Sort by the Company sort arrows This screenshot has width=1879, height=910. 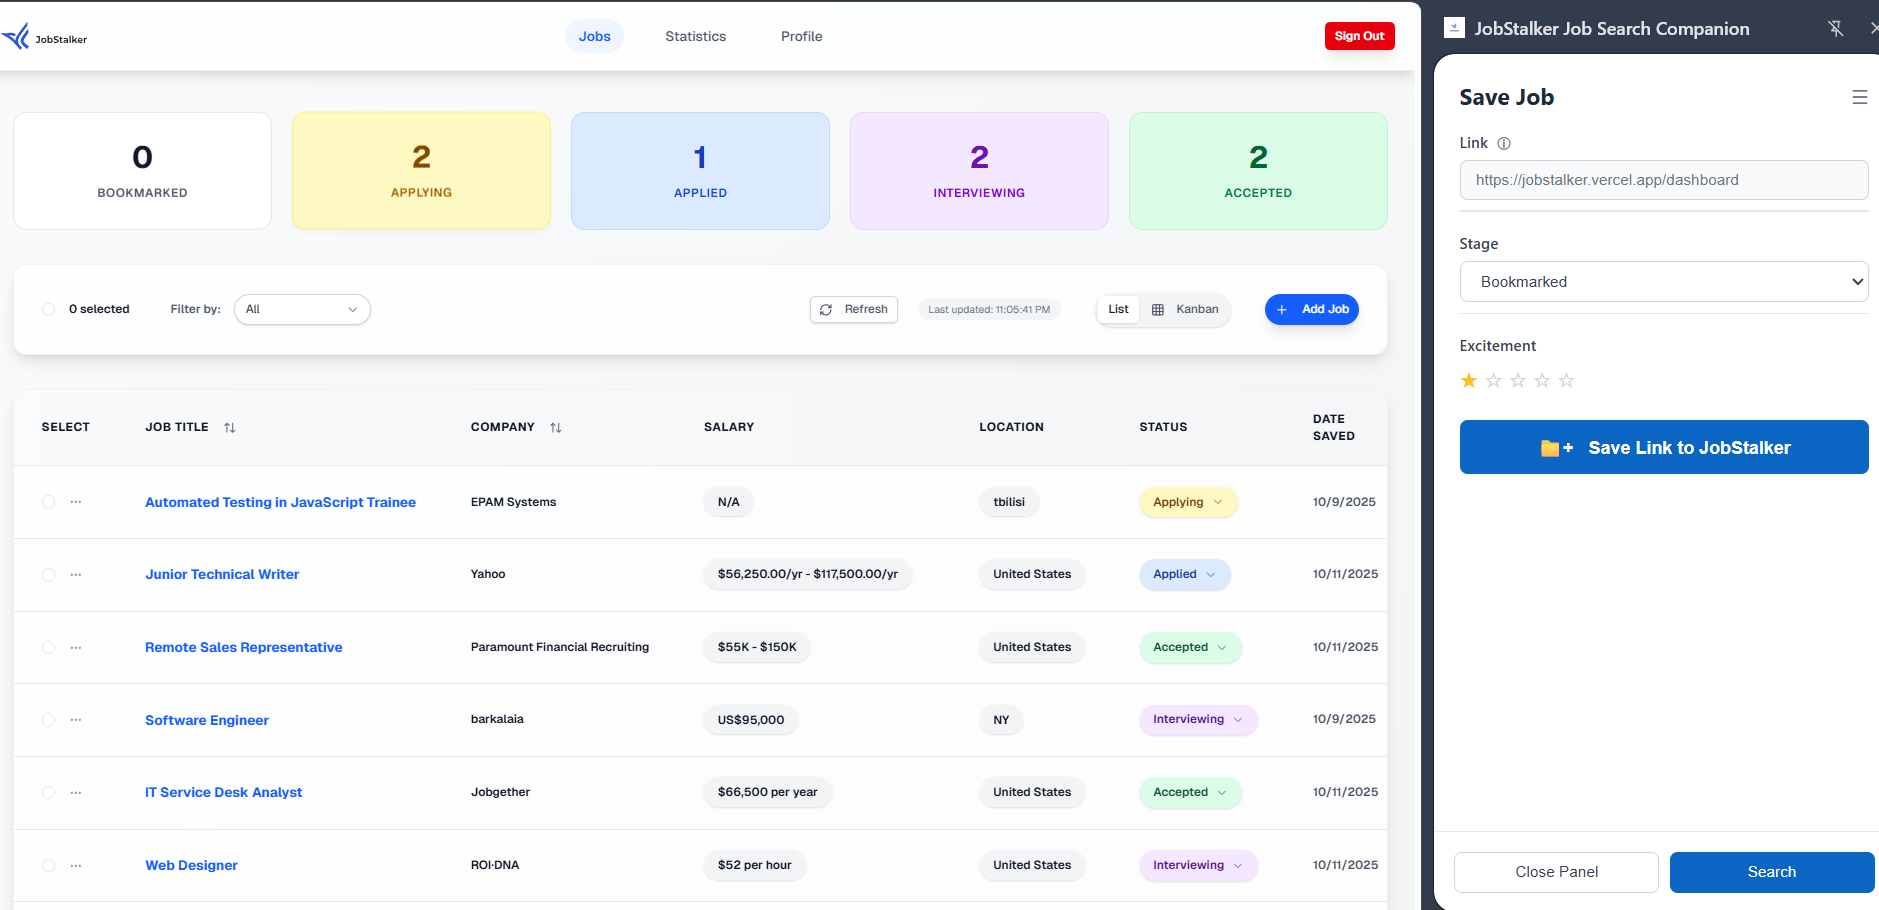coord(556,427)
